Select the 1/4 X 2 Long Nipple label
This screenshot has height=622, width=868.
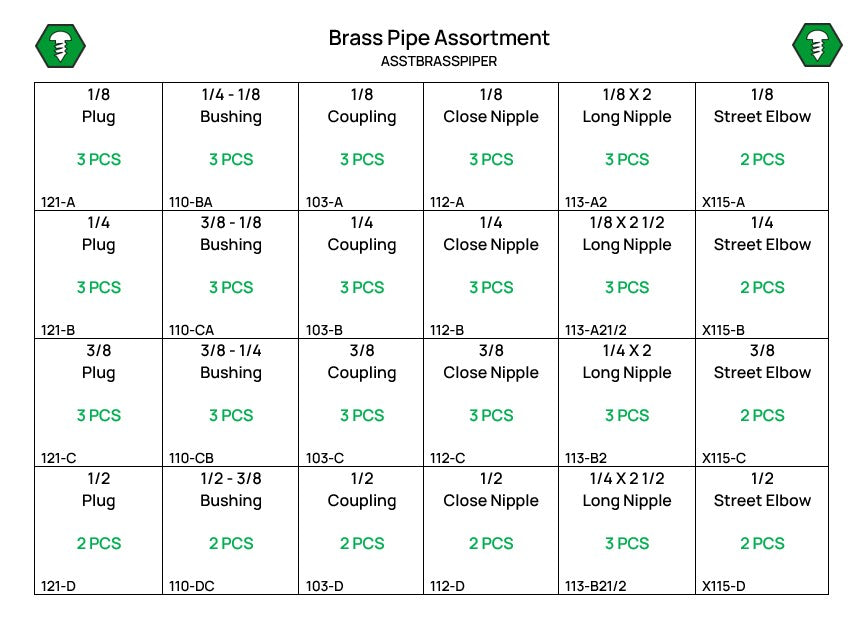(627, 361)
